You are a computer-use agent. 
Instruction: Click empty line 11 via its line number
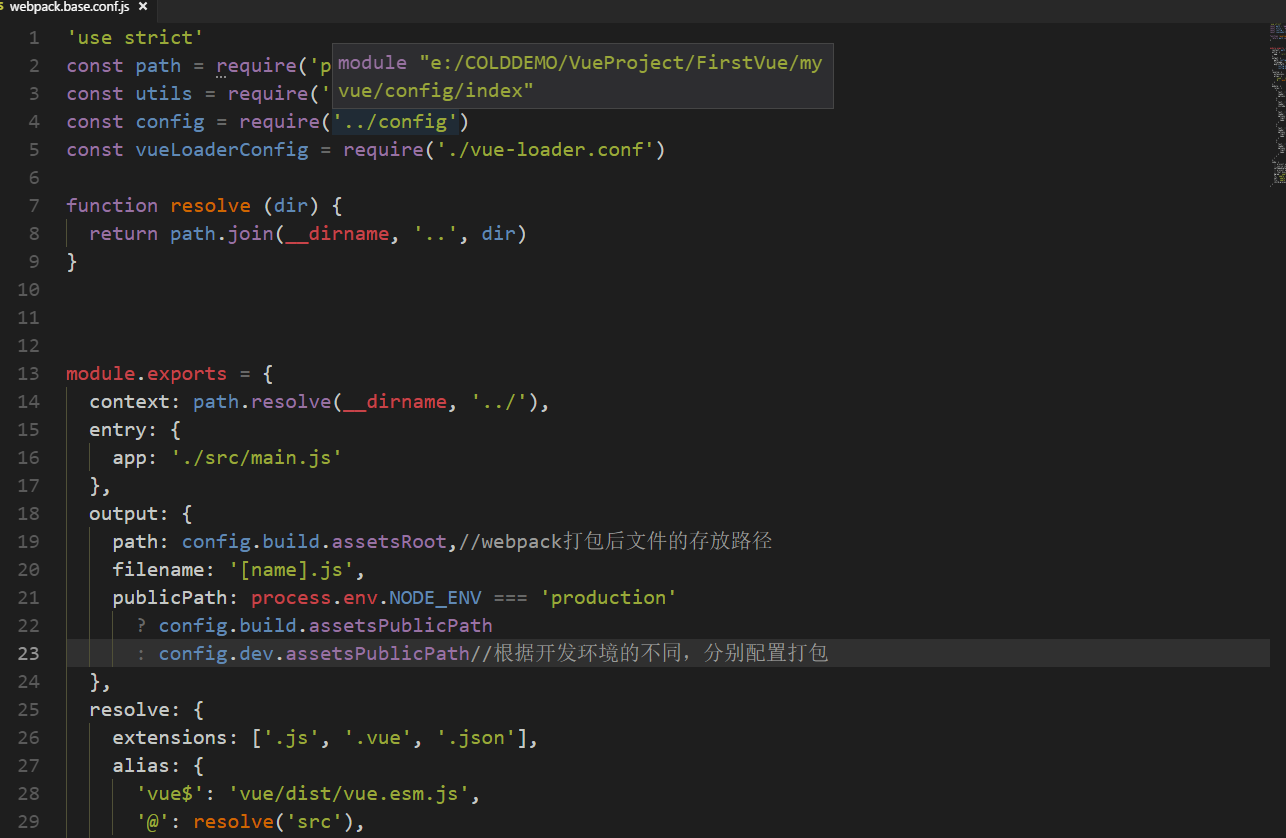28,317
